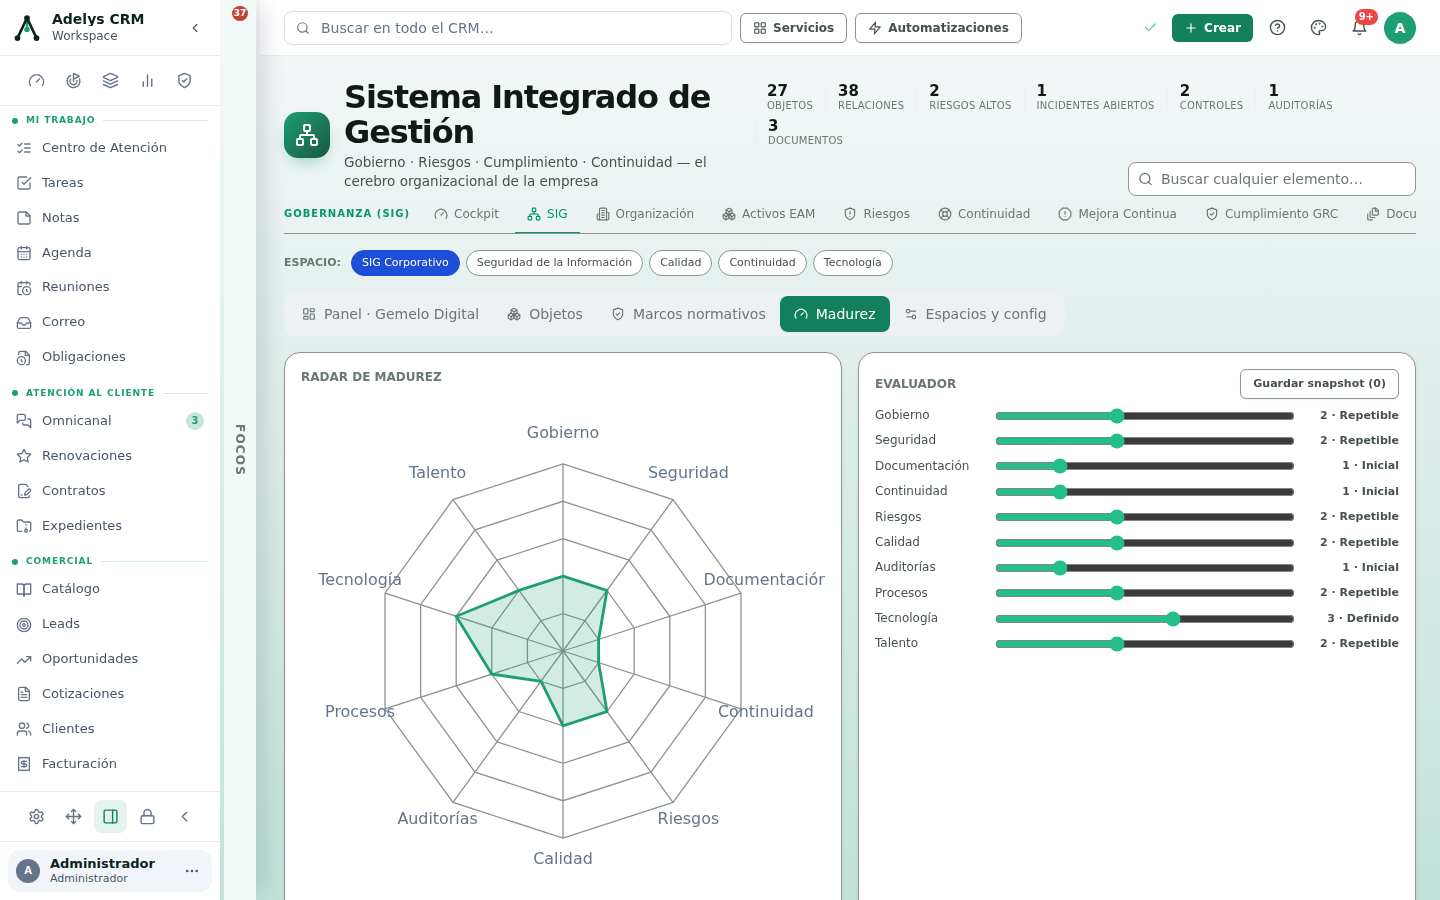
Task: Adjust the Tecnología maturity slider
Action: tap(1145, 619)
